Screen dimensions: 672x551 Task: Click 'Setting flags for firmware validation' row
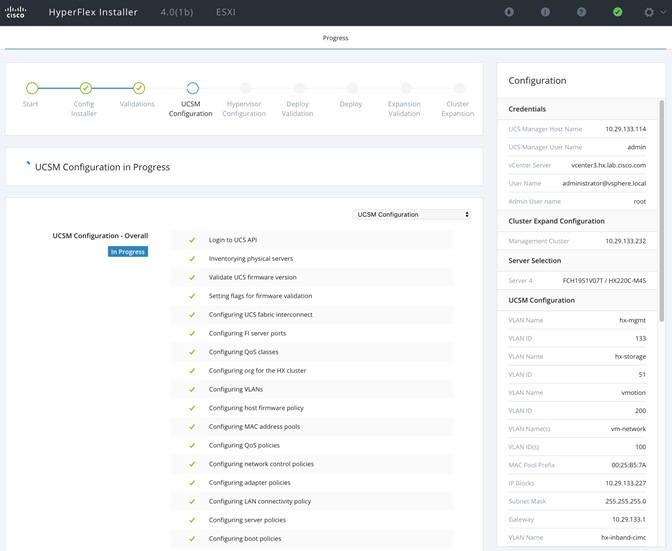(x=312, y=296)
